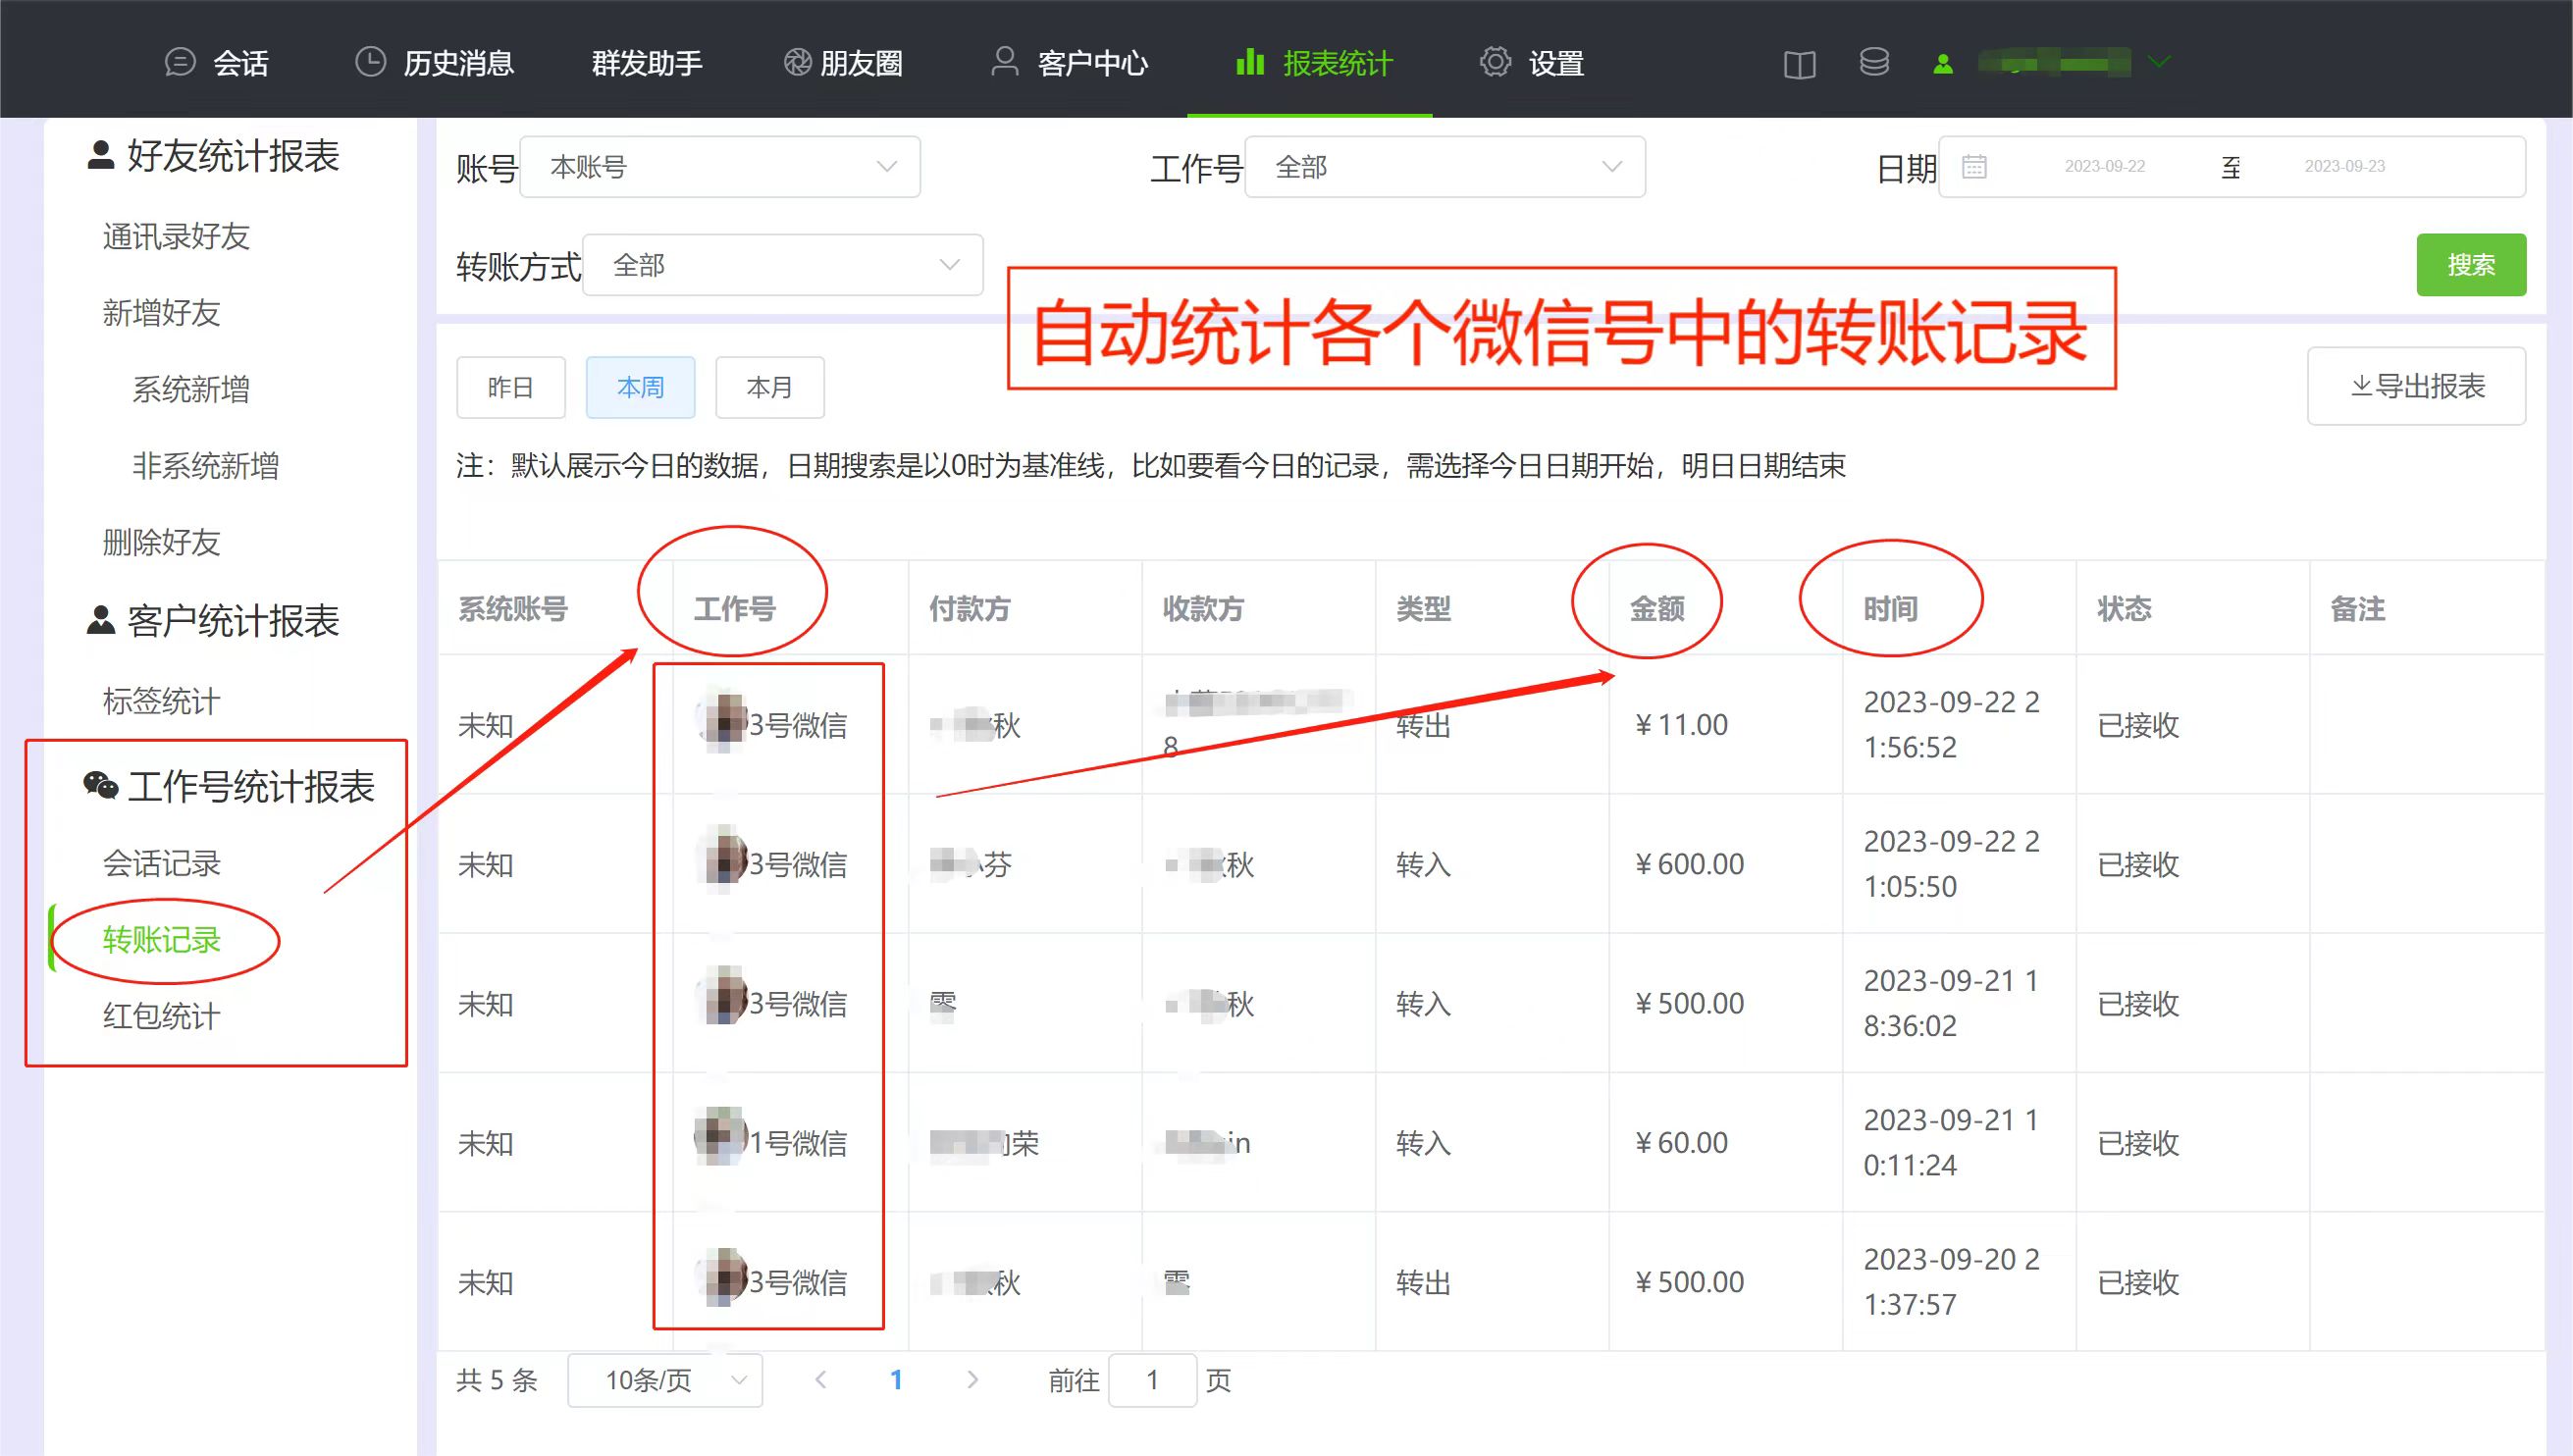
Task: Open 红包统计 in the sidebar
Action: pos(161,1016)
